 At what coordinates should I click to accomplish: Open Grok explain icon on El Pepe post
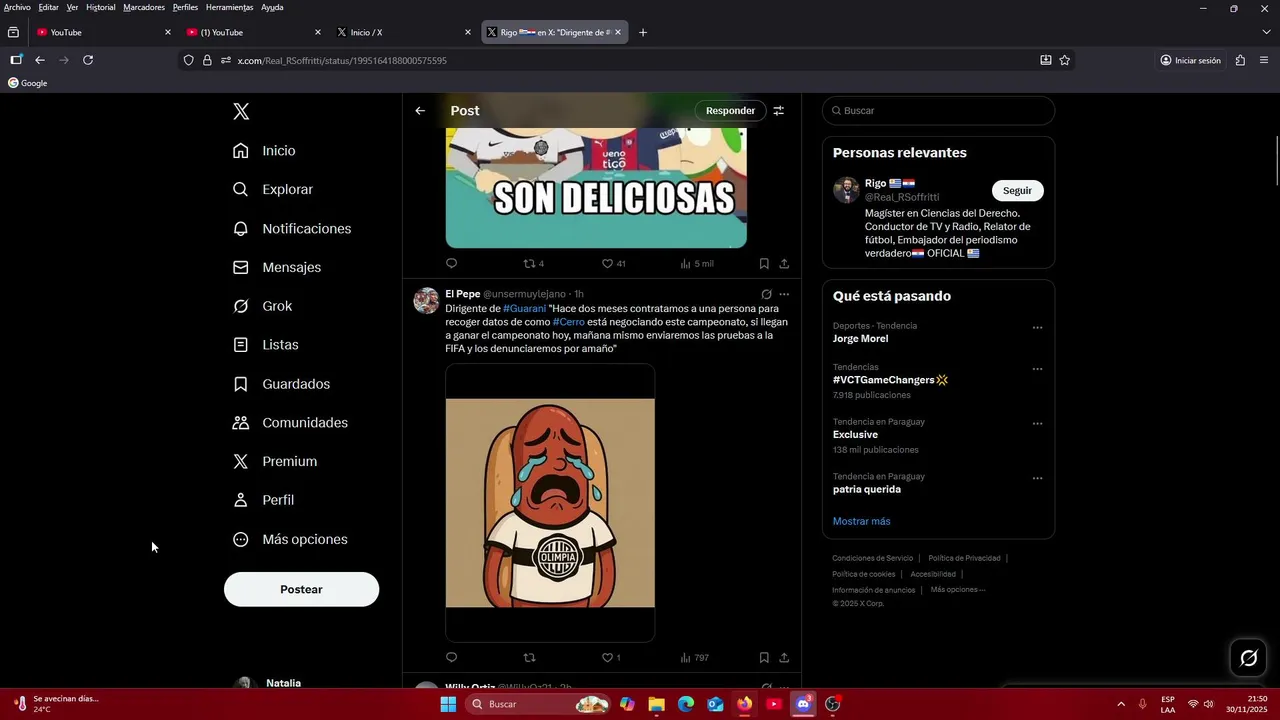[x=766, y=294]
